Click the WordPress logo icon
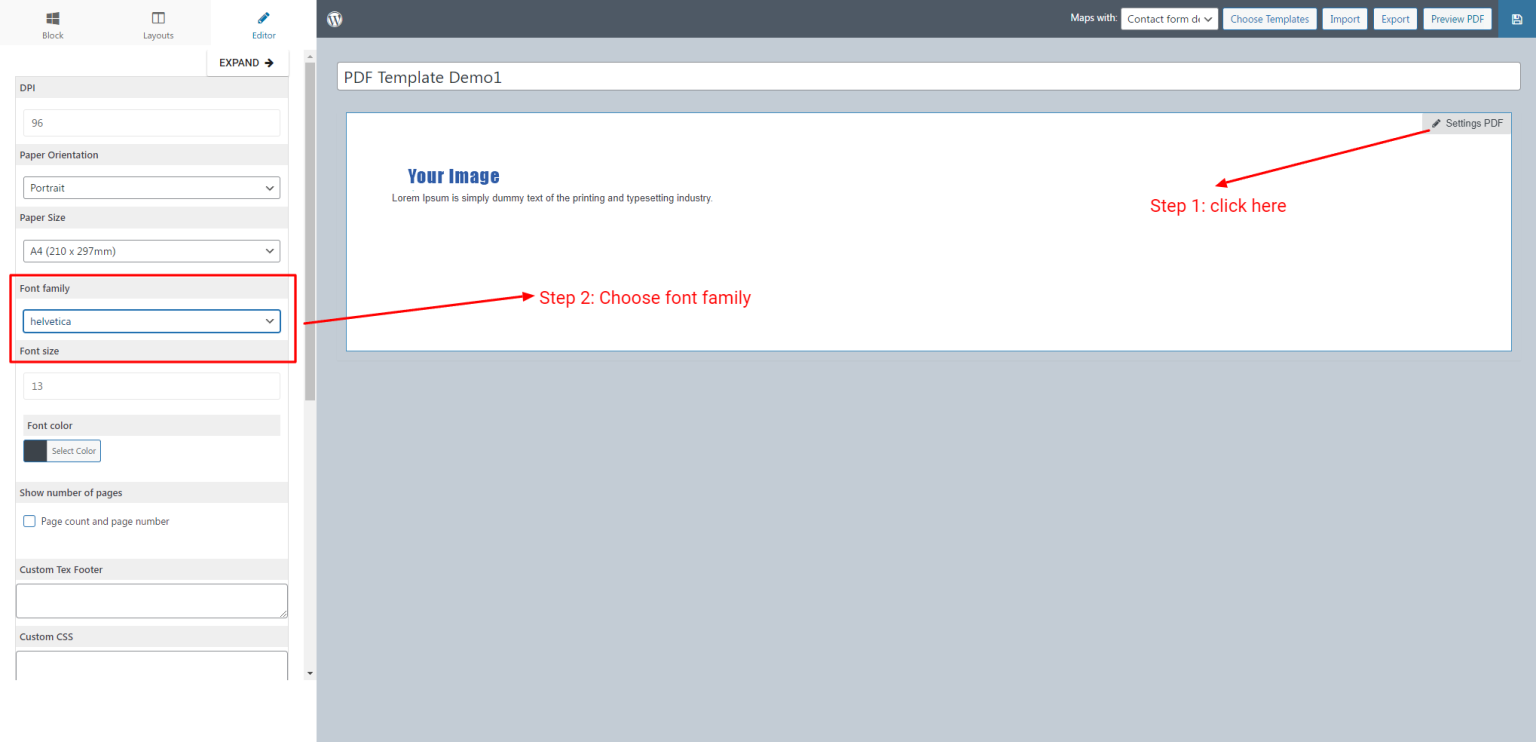This screenshot has height=742, width=1536. 333,18
